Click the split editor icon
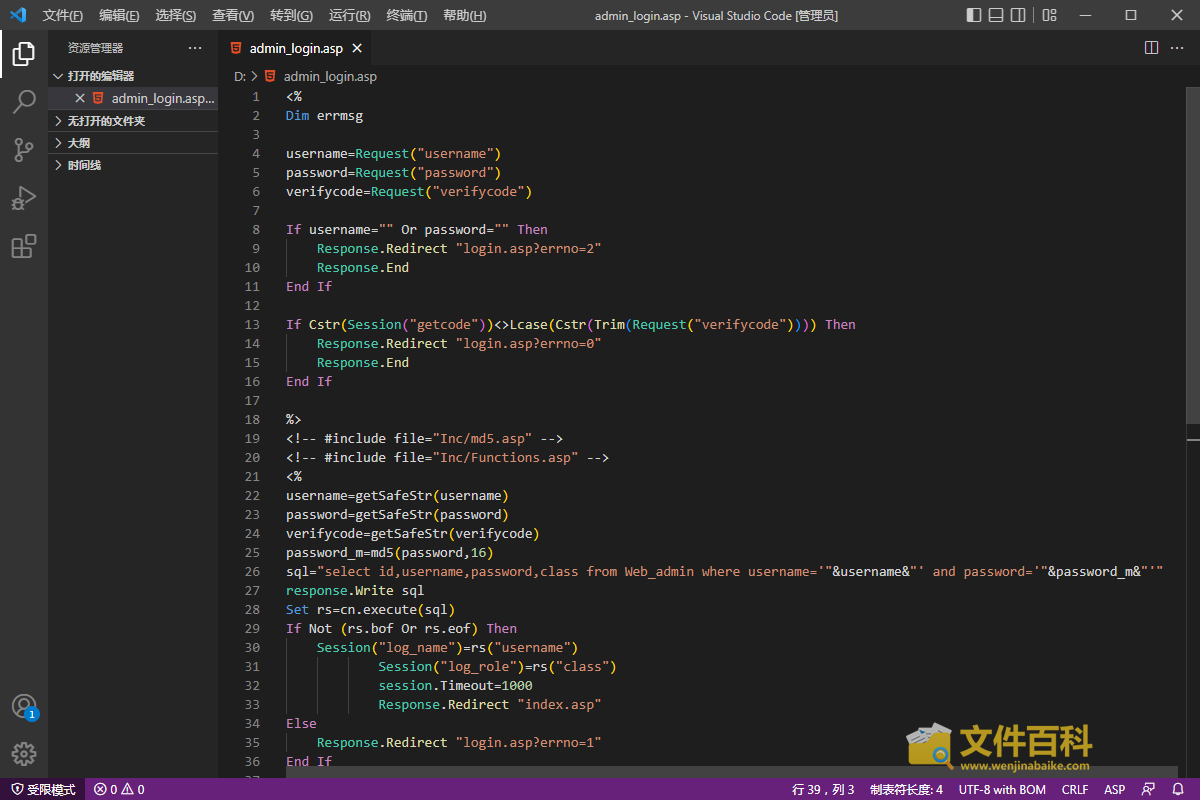The image size is (1200, 800). click(x=1151, y=47)
